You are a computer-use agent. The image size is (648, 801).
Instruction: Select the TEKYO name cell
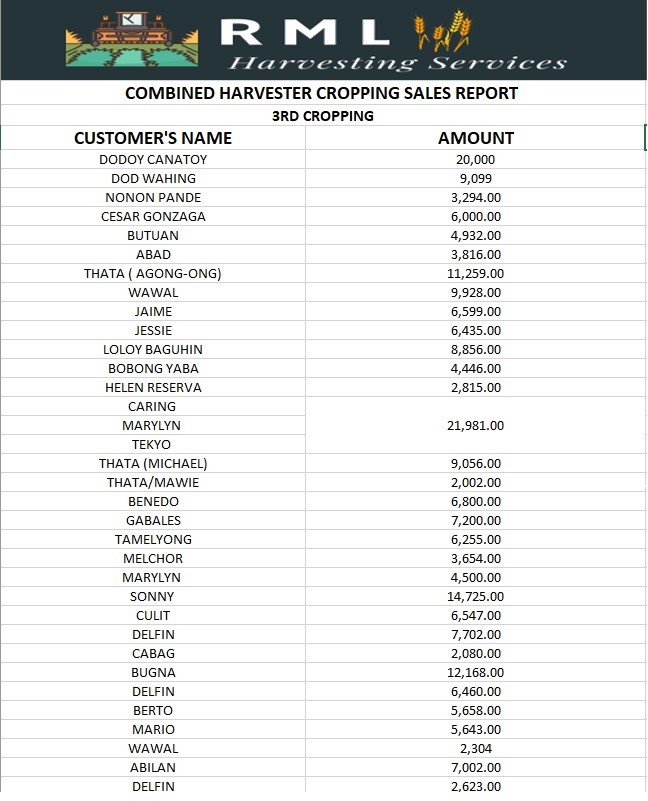tap(152, 445)
